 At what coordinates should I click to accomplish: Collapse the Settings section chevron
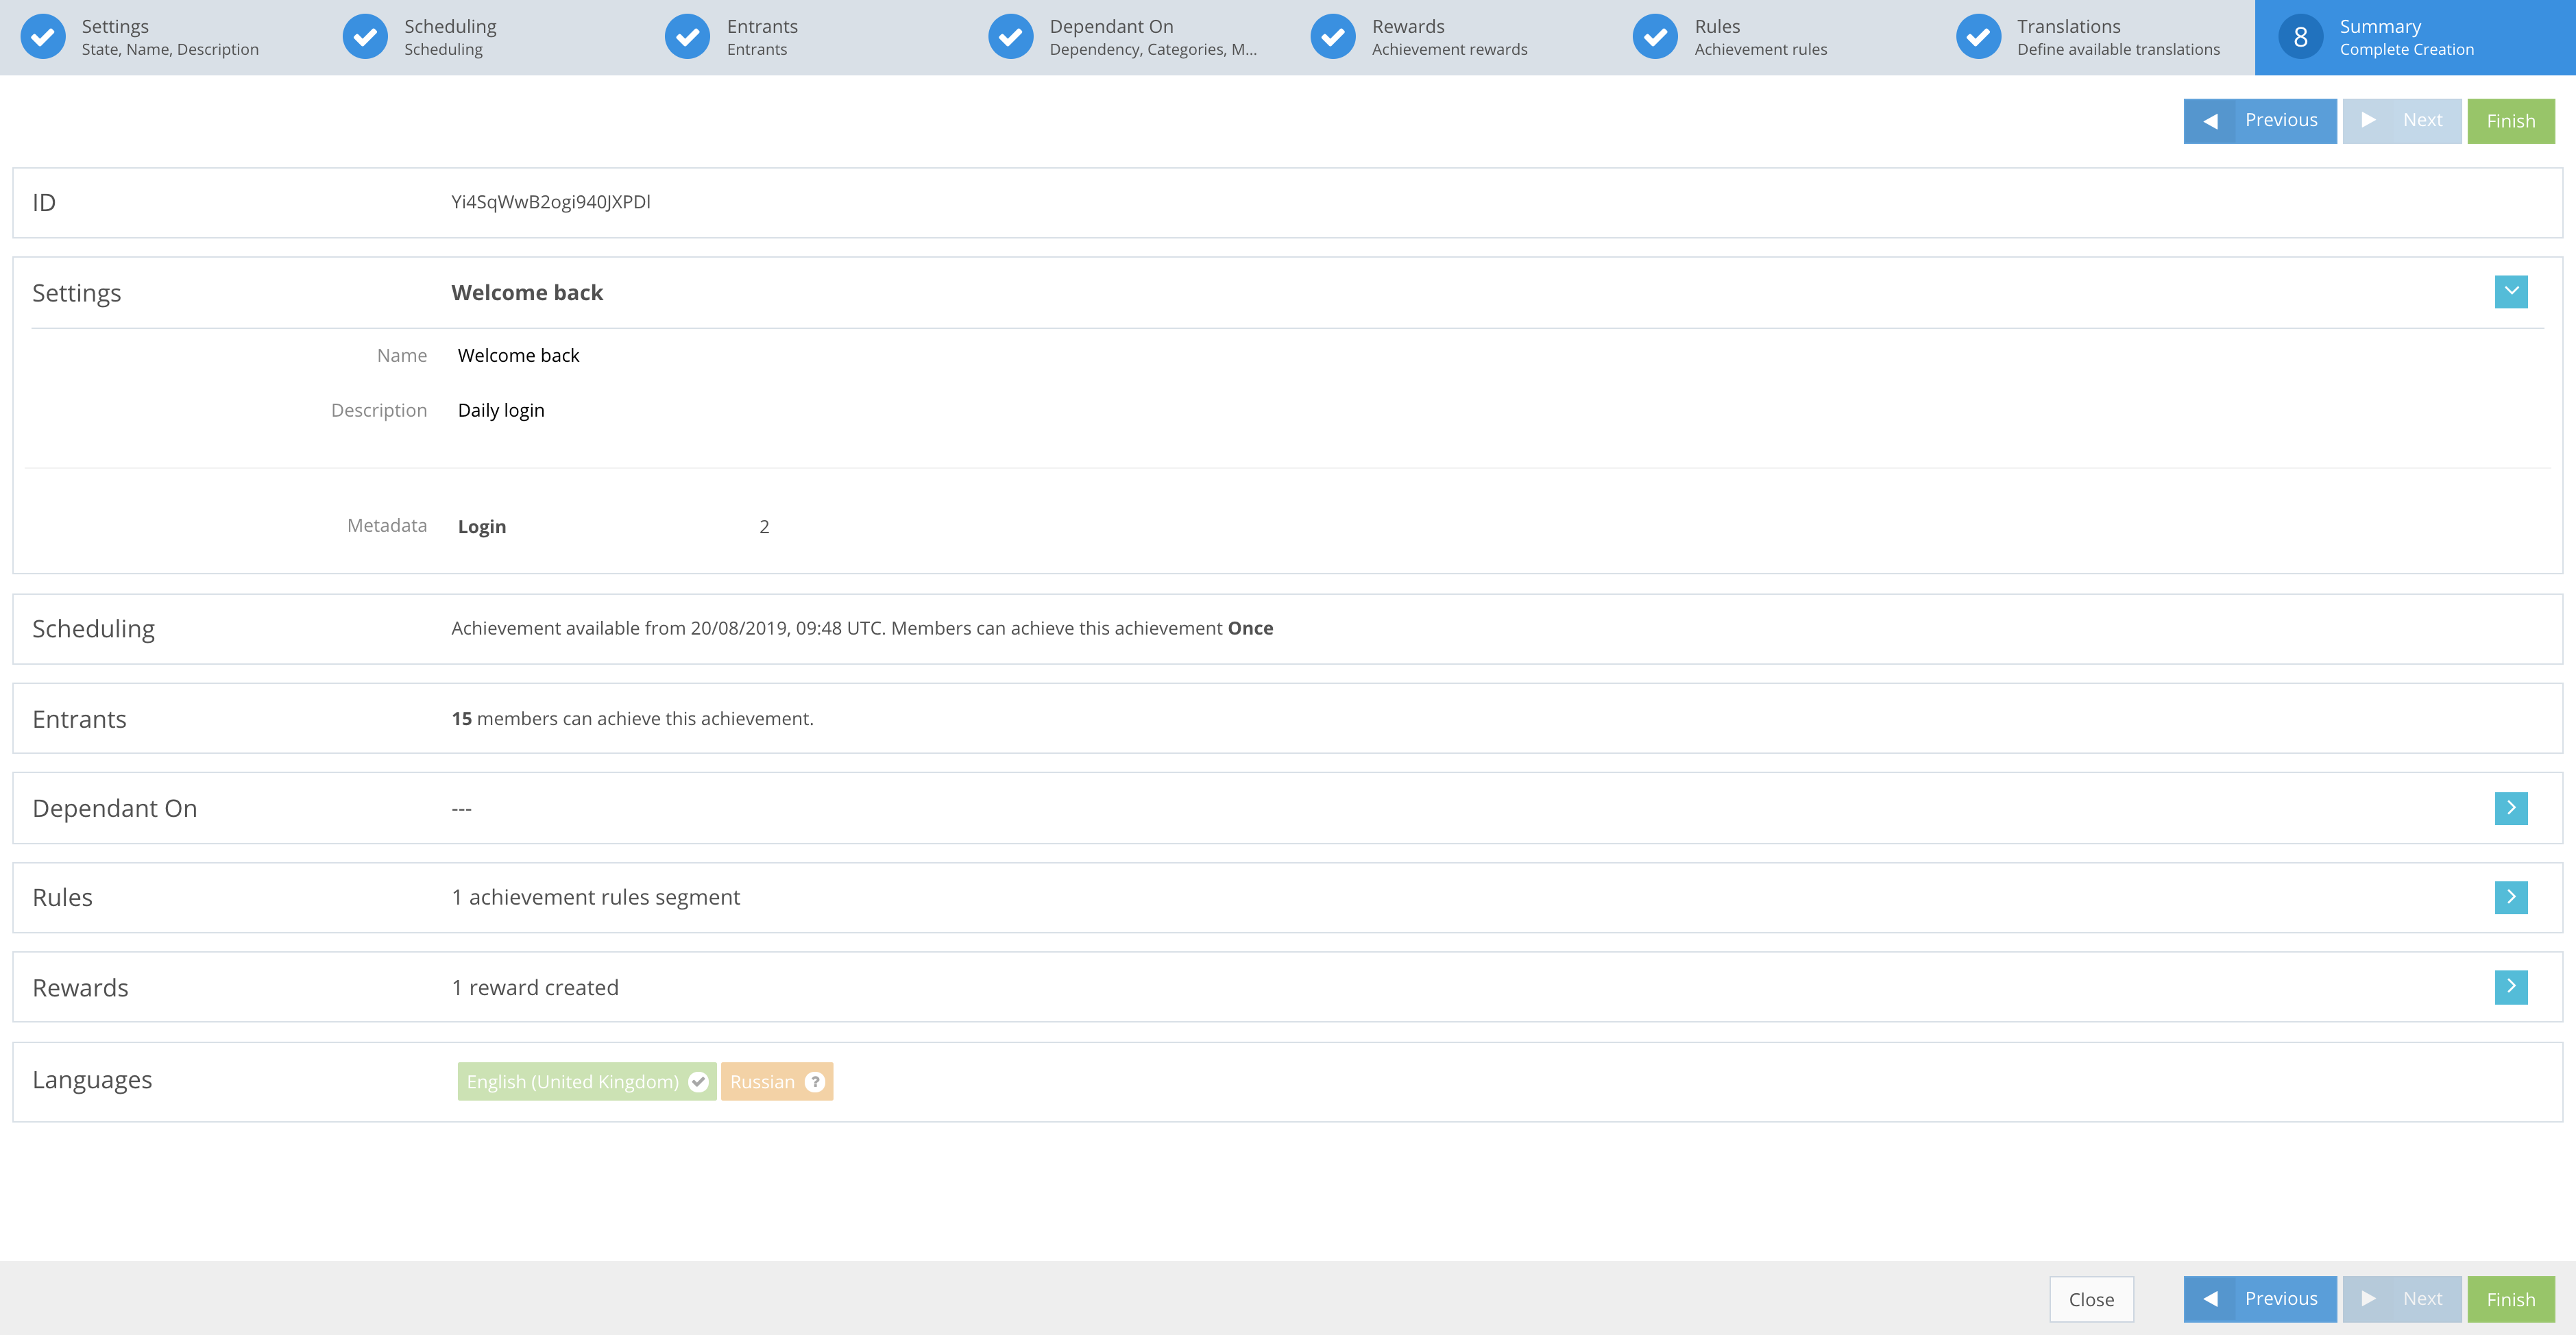tap(2511, 292)
